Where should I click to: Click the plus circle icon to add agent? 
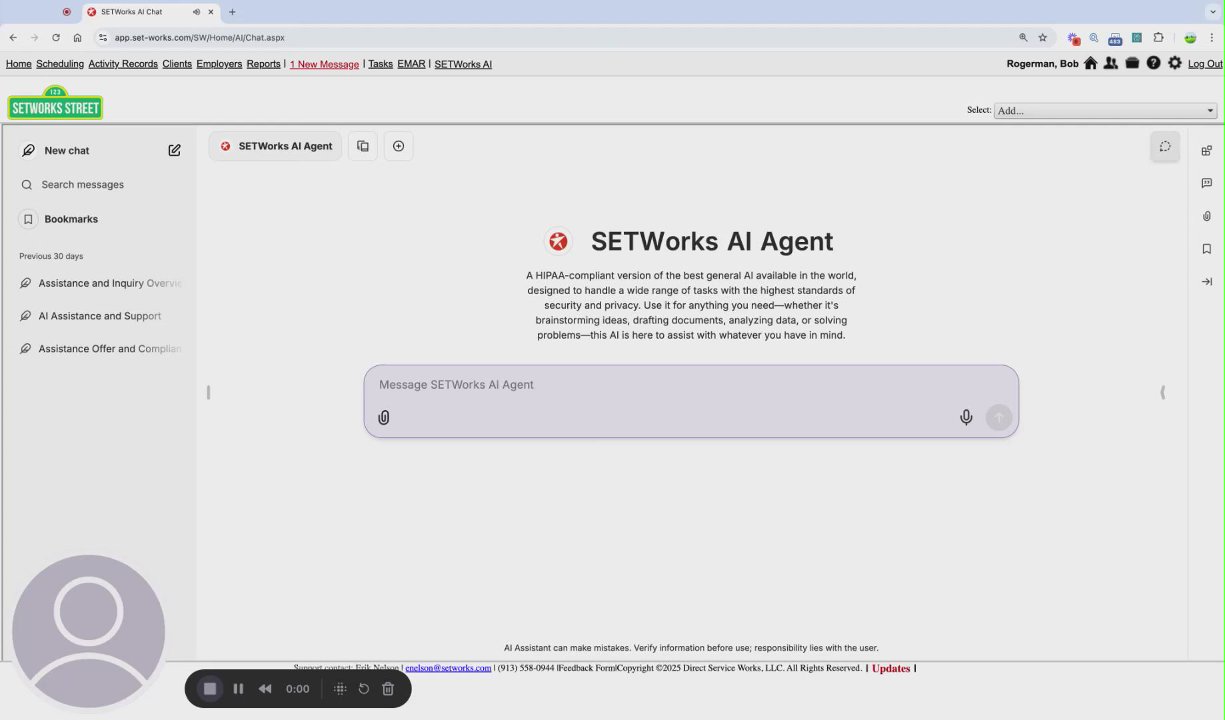click(x=398, y=146)
